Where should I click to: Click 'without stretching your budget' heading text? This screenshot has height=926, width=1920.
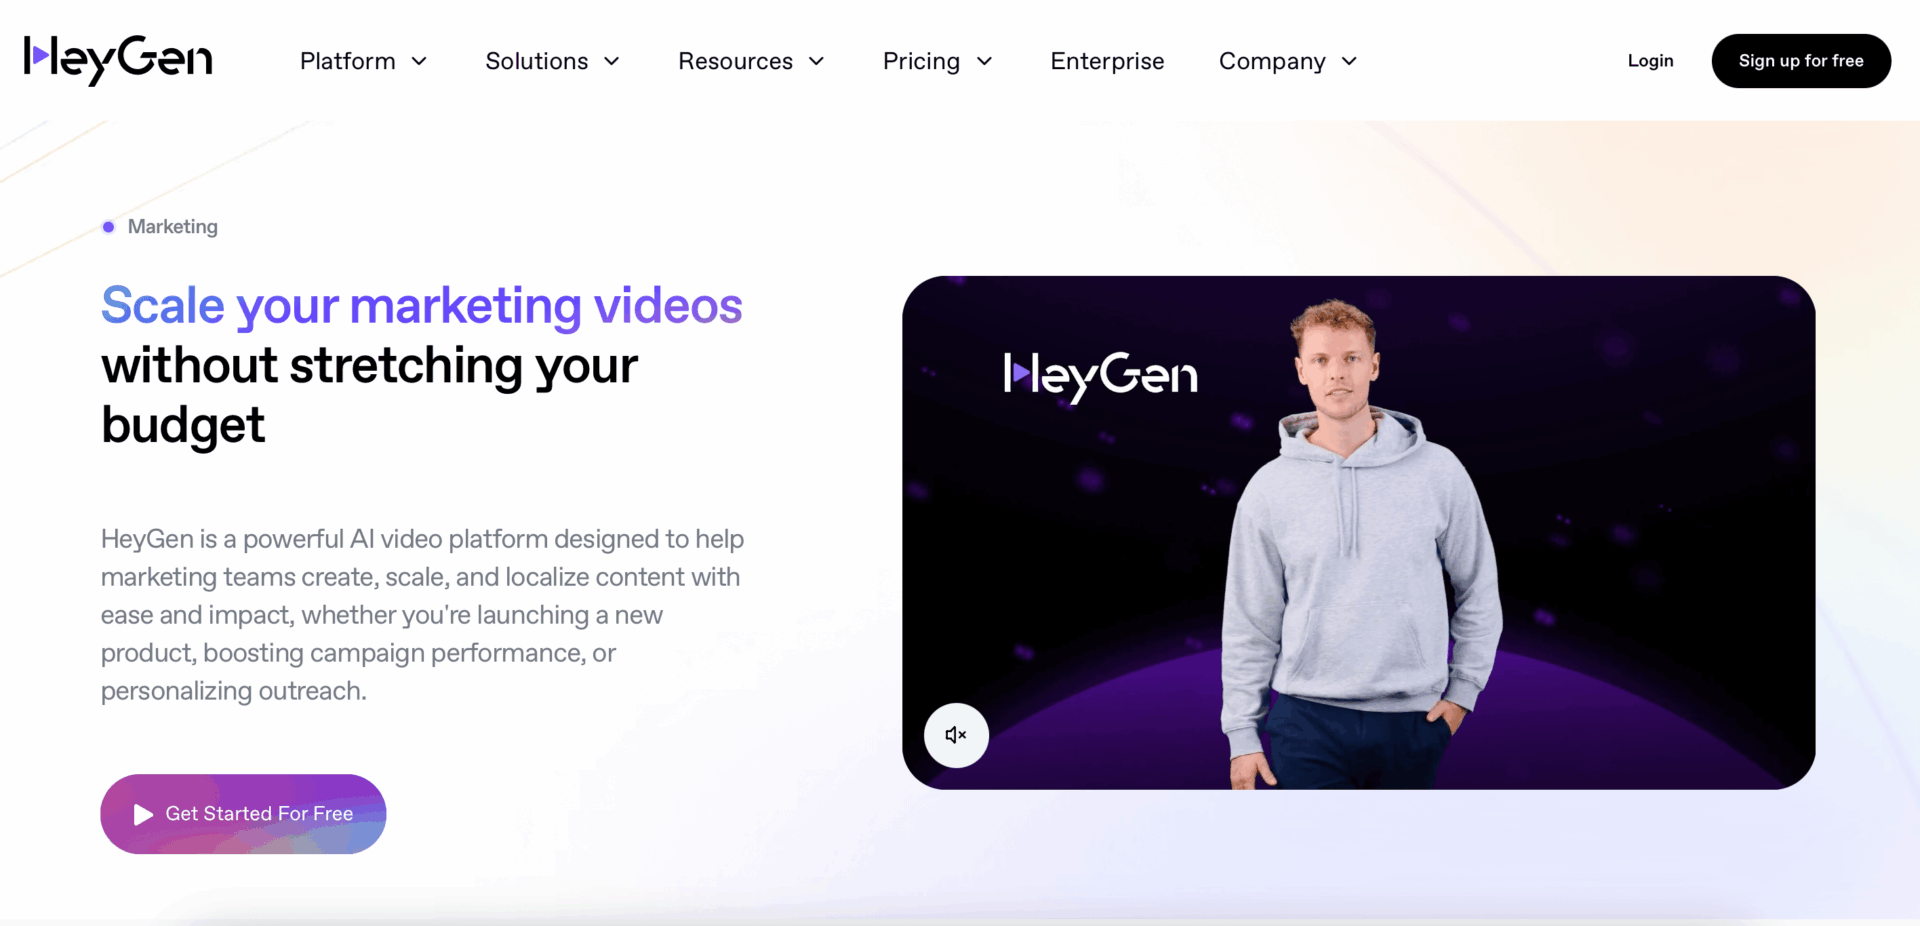(x=369, y=395)
